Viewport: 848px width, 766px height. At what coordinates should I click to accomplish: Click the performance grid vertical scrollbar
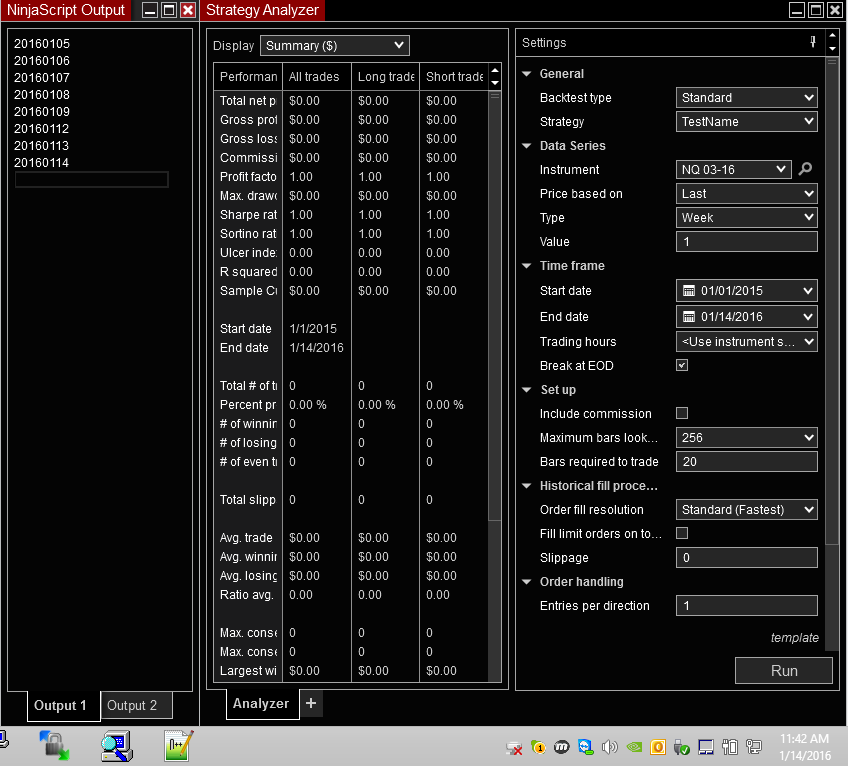point(494,306)
